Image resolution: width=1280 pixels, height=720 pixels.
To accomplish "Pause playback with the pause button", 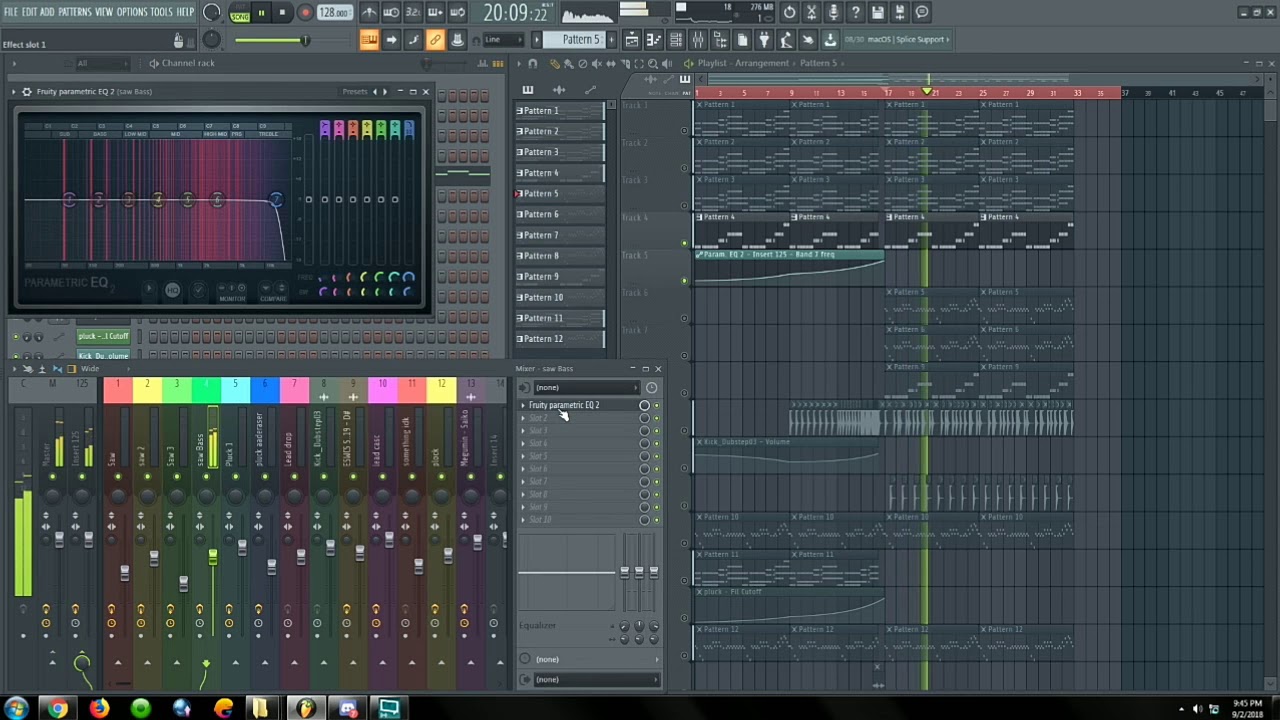I will click(x=261, y=13).
